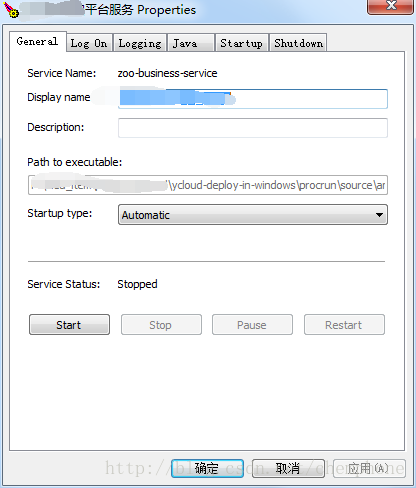Select the zoo-business-service name text
The height and width of the screenshot is (488, 416).
coord(167,73)
